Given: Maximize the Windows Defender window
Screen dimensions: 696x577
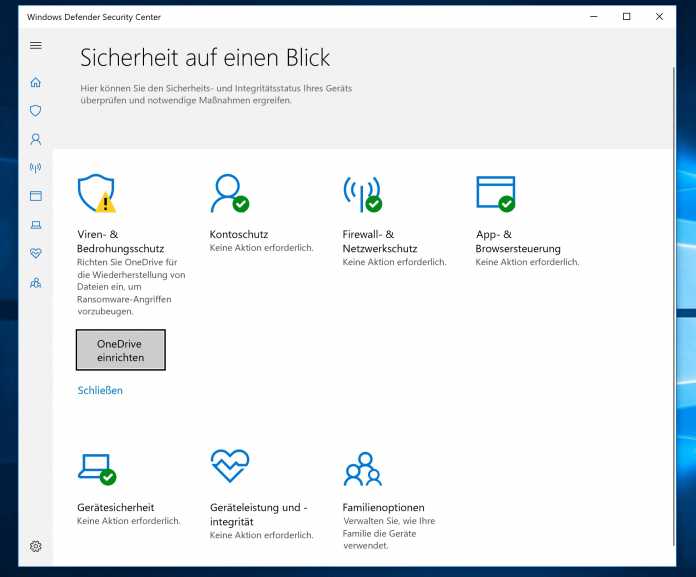Looking at the screenshot, I should 626,17.
